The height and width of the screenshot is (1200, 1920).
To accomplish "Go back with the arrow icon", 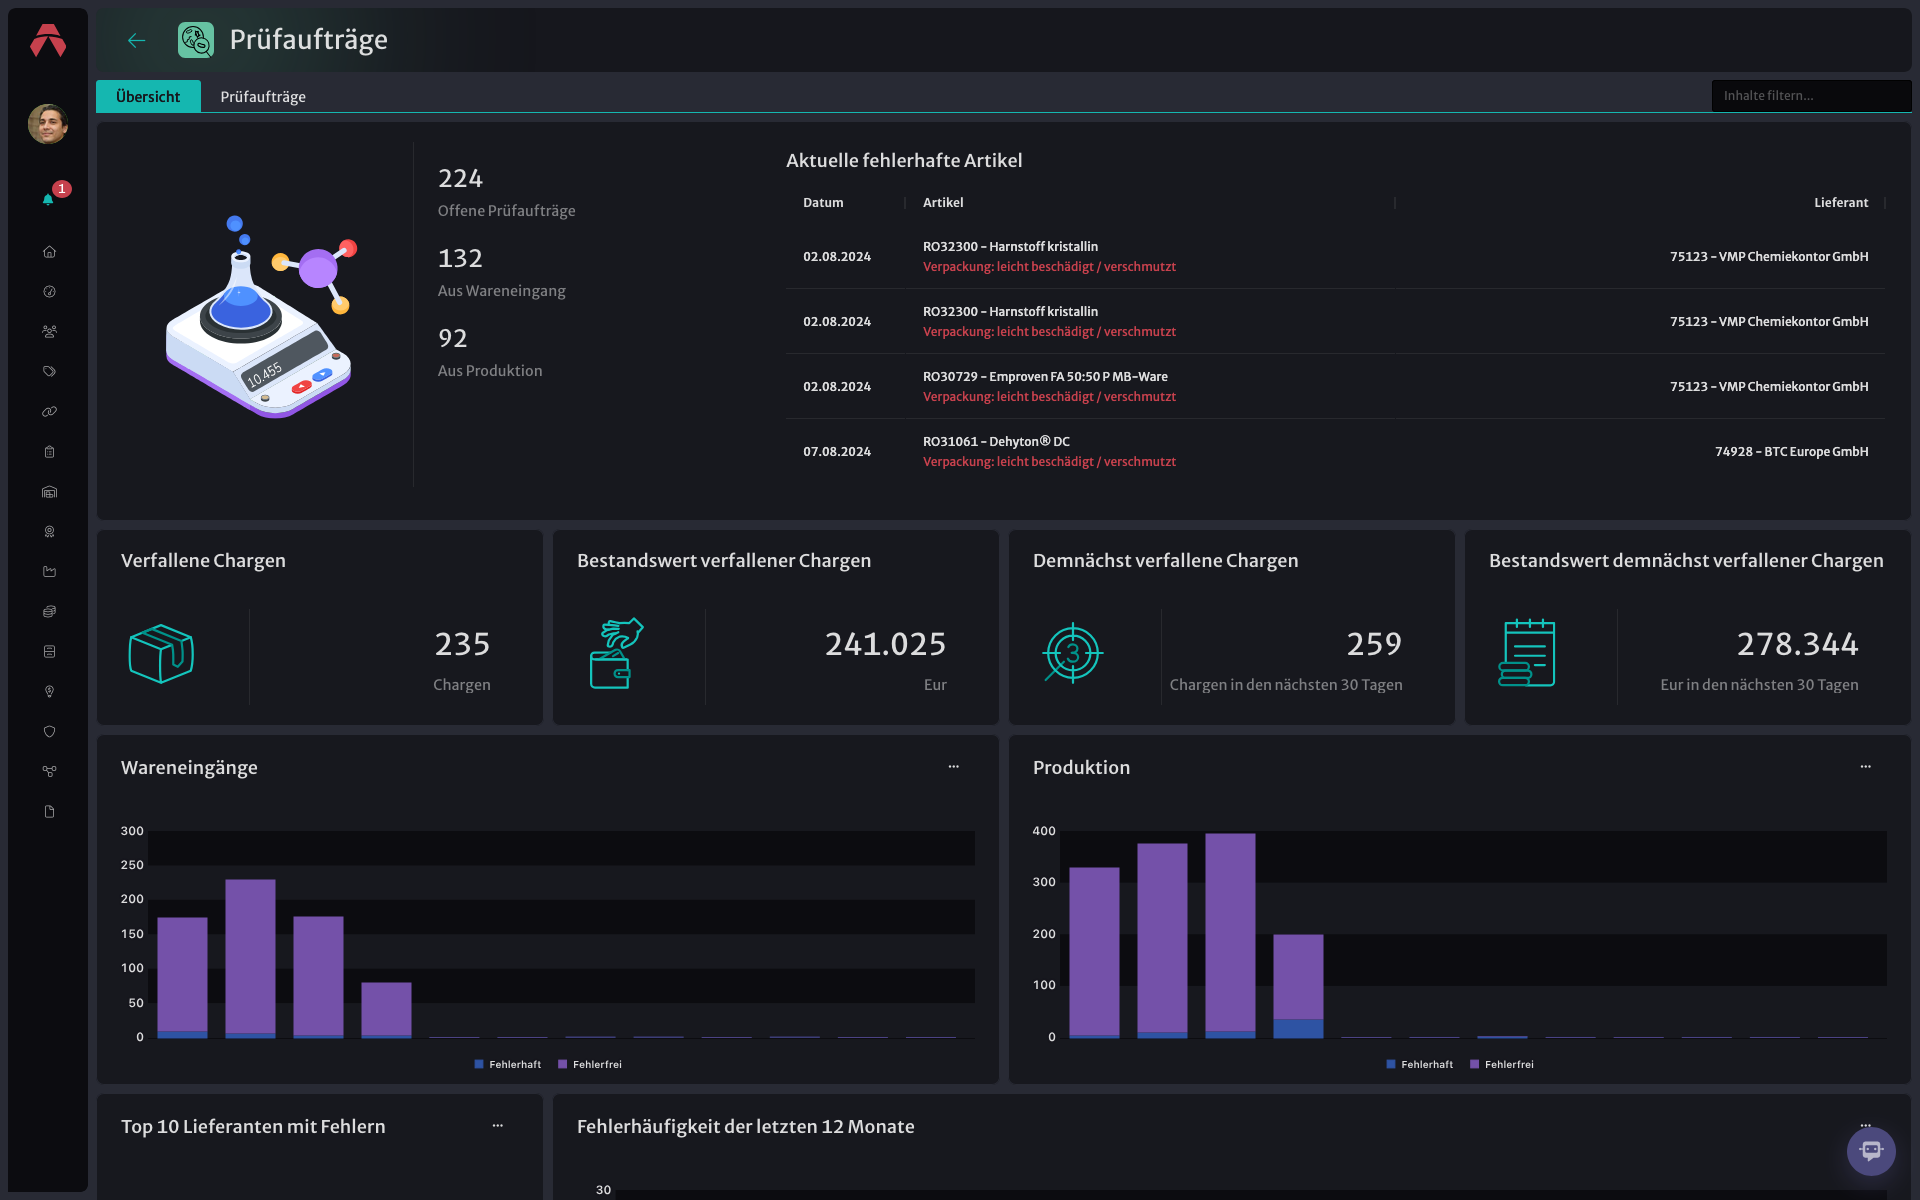I will tap(137, 40).
